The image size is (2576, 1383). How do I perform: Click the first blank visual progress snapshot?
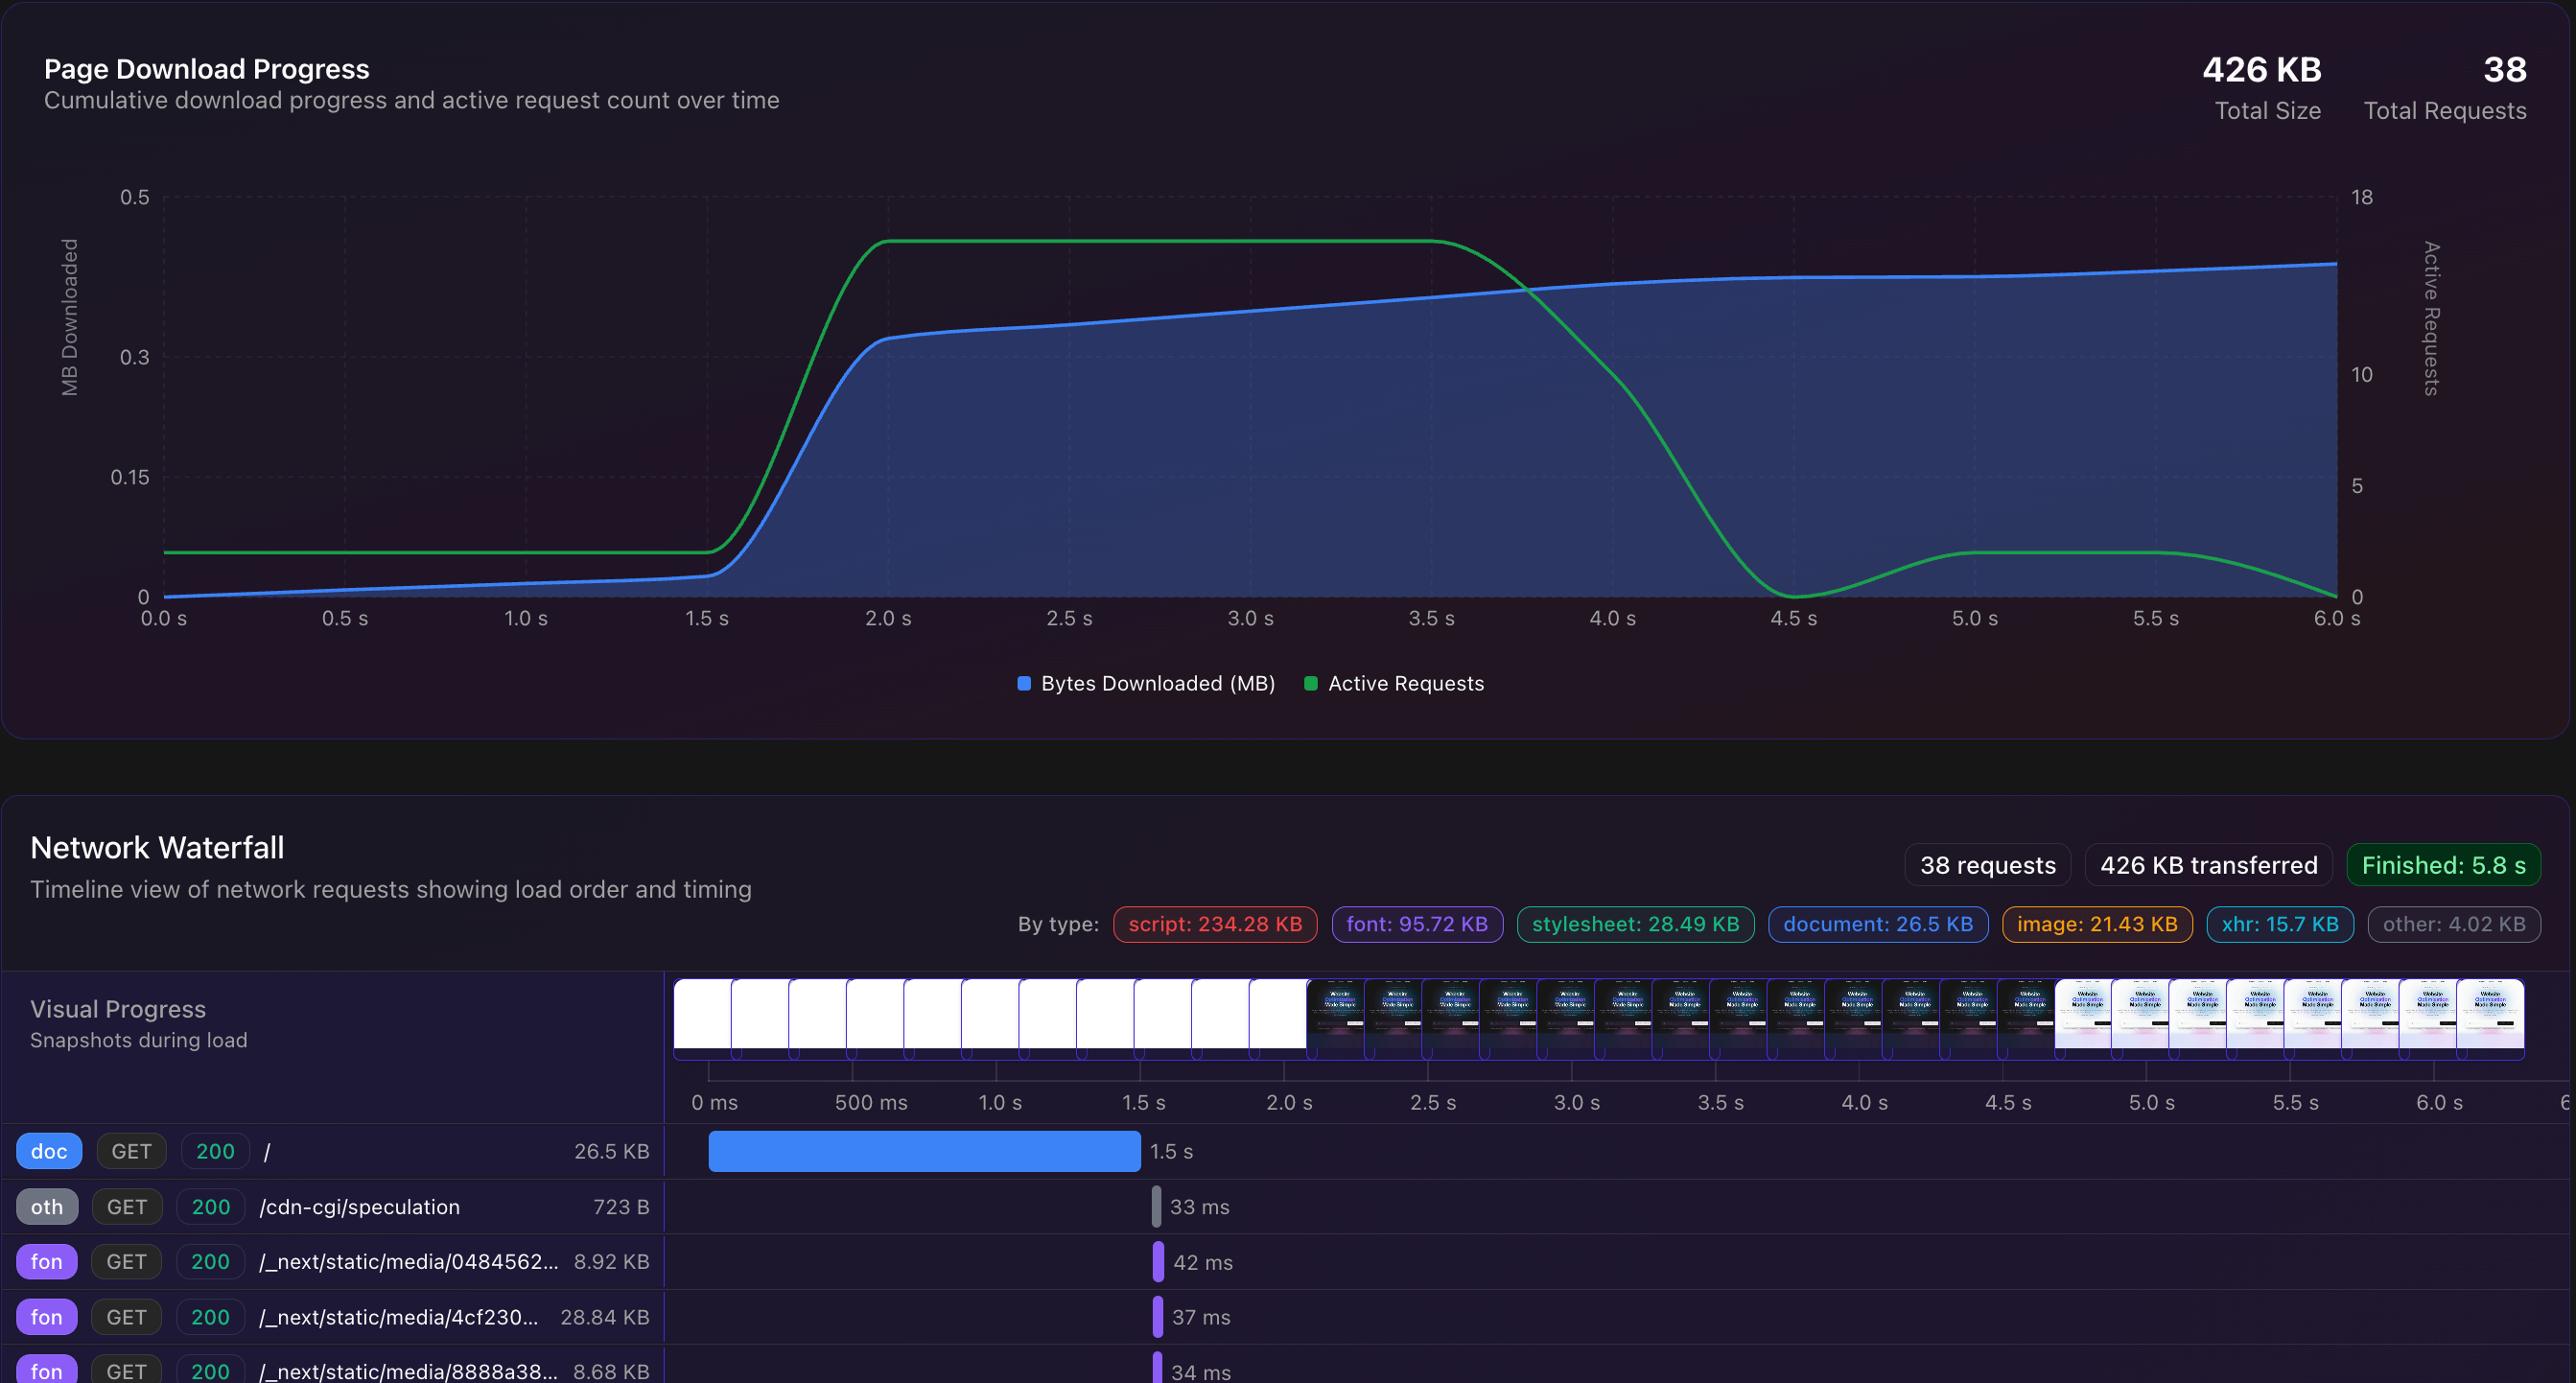tap(702, 1014)
